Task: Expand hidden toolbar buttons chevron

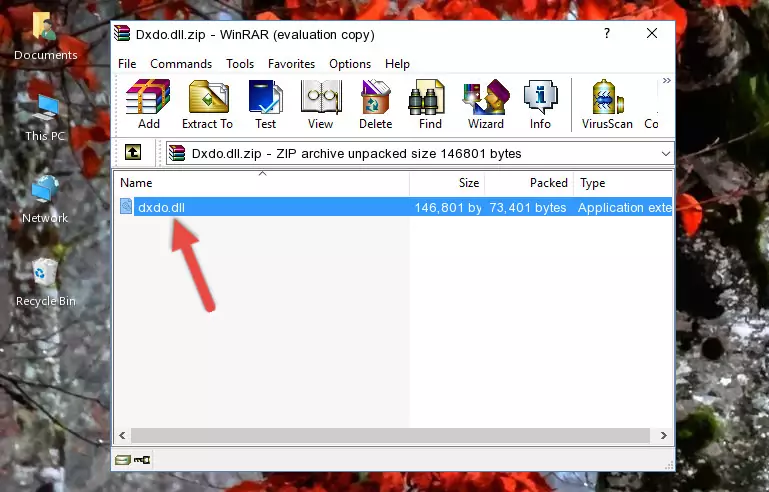Action: tap(666, 81)
